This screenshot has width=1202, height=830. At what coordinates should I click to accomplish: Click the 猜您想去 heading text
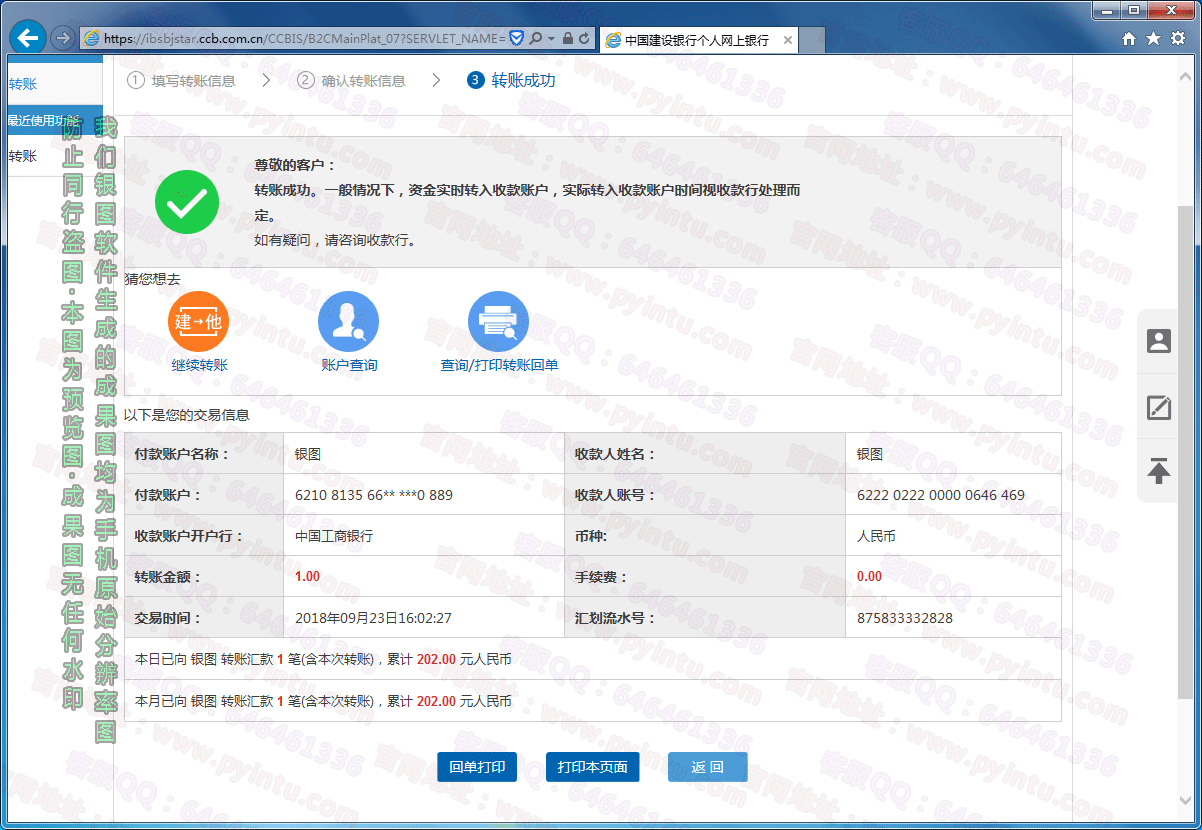click(152, 279)
